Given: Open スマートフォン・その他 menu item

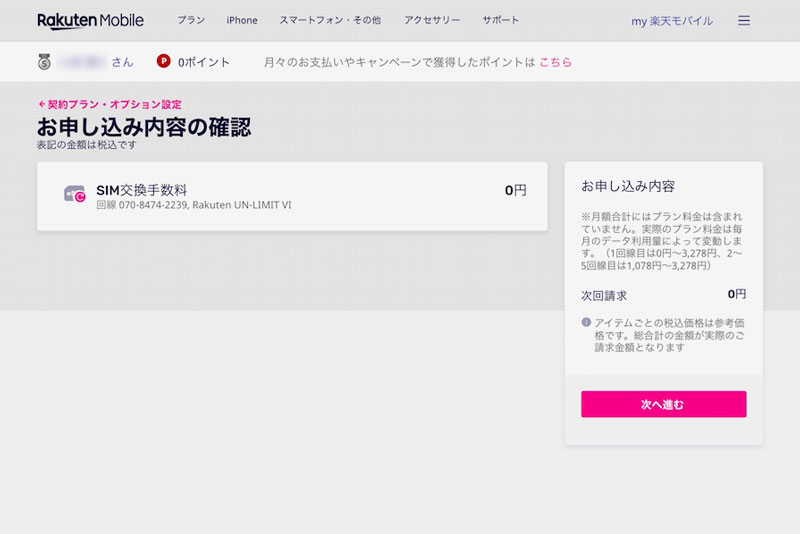Looking at the screenshot, I should pos(330,20).
